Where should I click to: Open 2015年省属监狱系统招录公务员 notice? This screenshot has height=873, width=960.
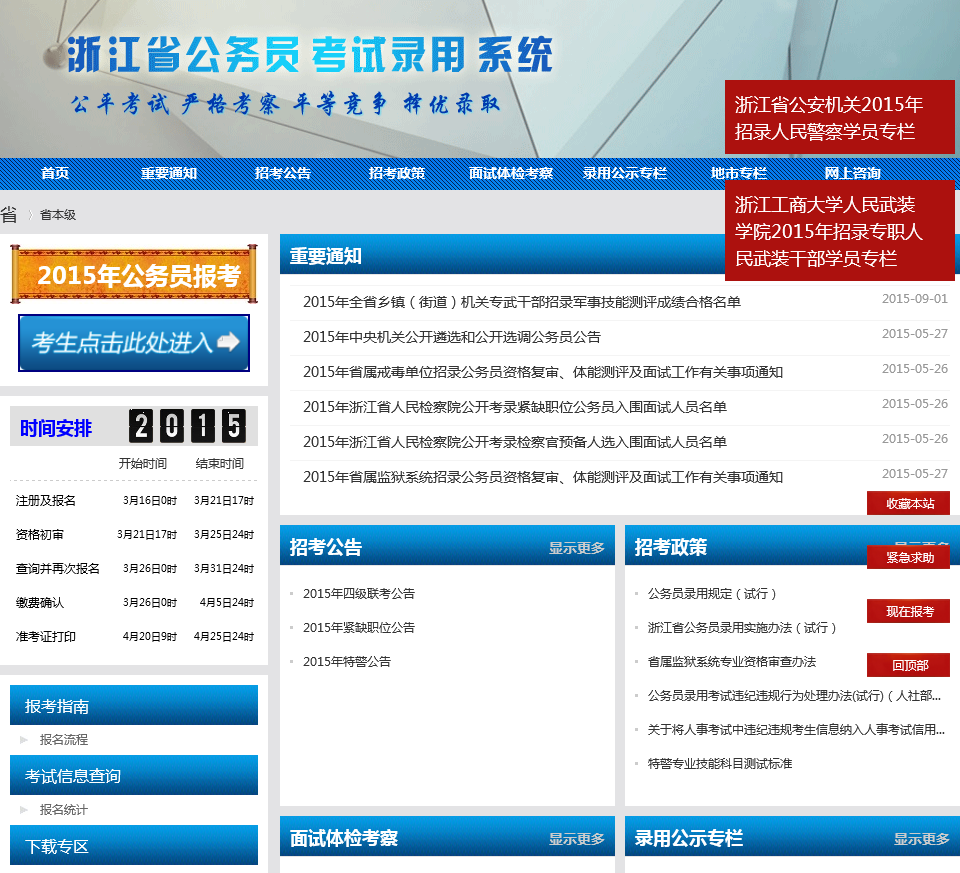[x=542, y=477]
